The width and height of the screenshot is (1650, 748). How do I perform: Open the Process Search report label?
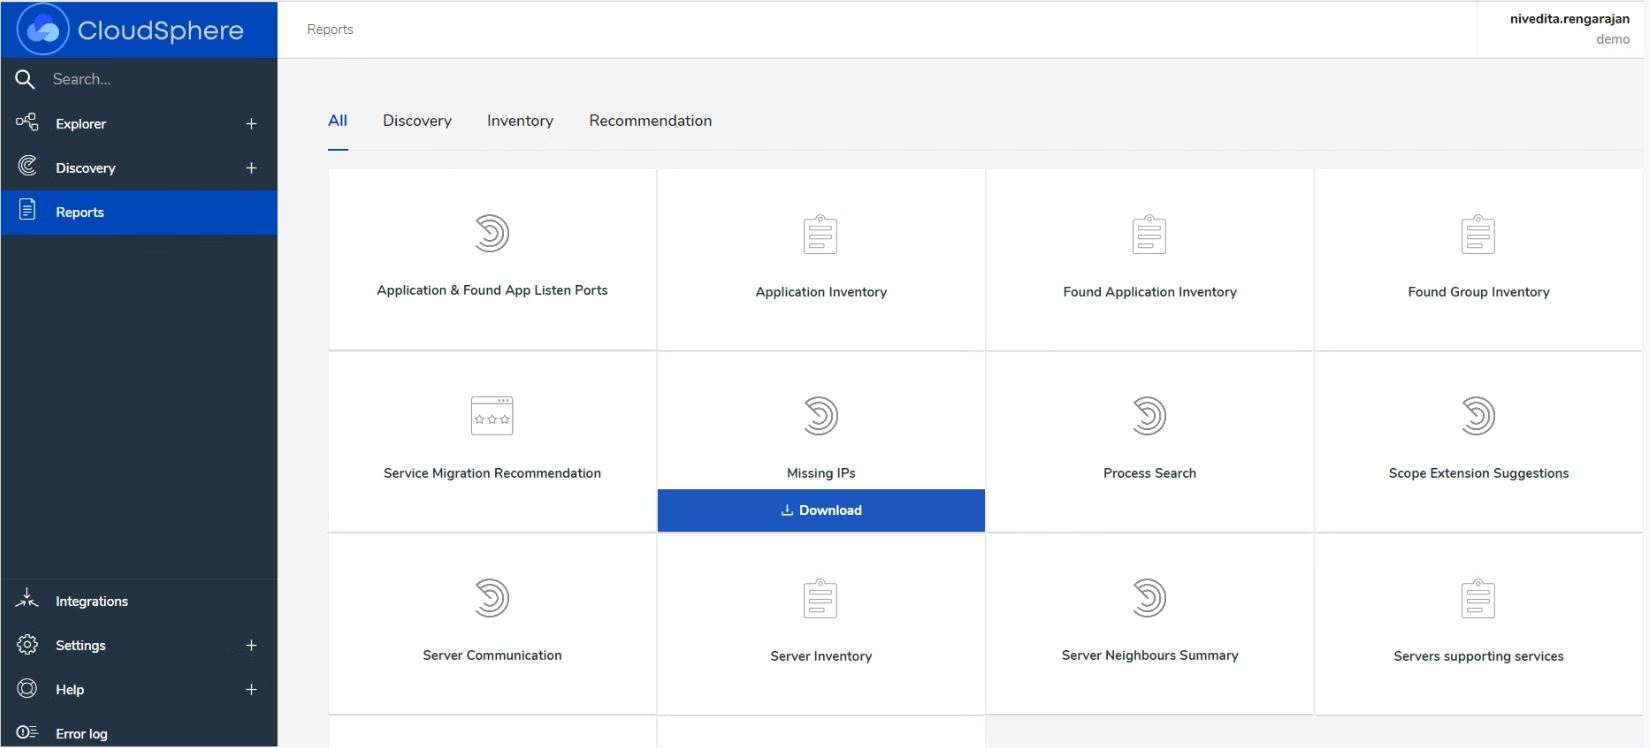point(1149,473)
